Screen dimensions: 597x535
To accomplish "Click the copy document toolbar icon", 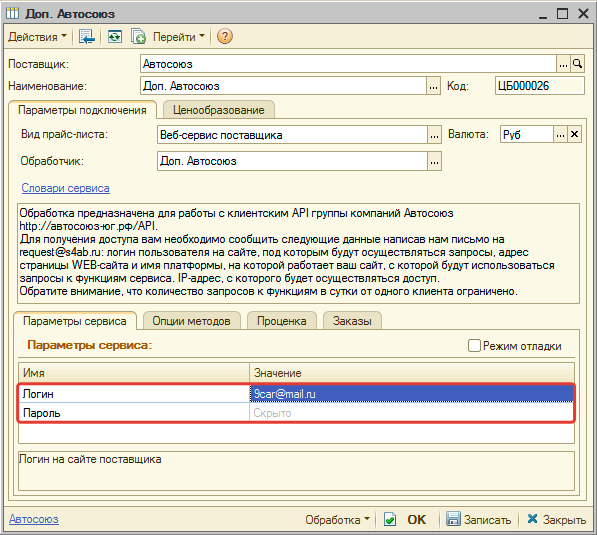I will 138,37.
